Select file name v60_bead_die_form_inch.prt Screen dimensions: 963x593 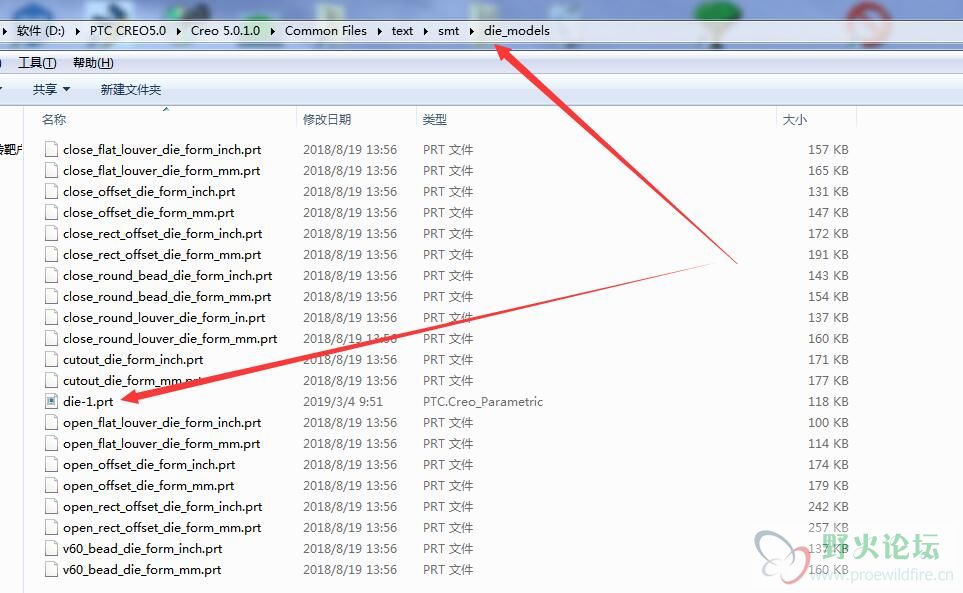click(142, 548)
